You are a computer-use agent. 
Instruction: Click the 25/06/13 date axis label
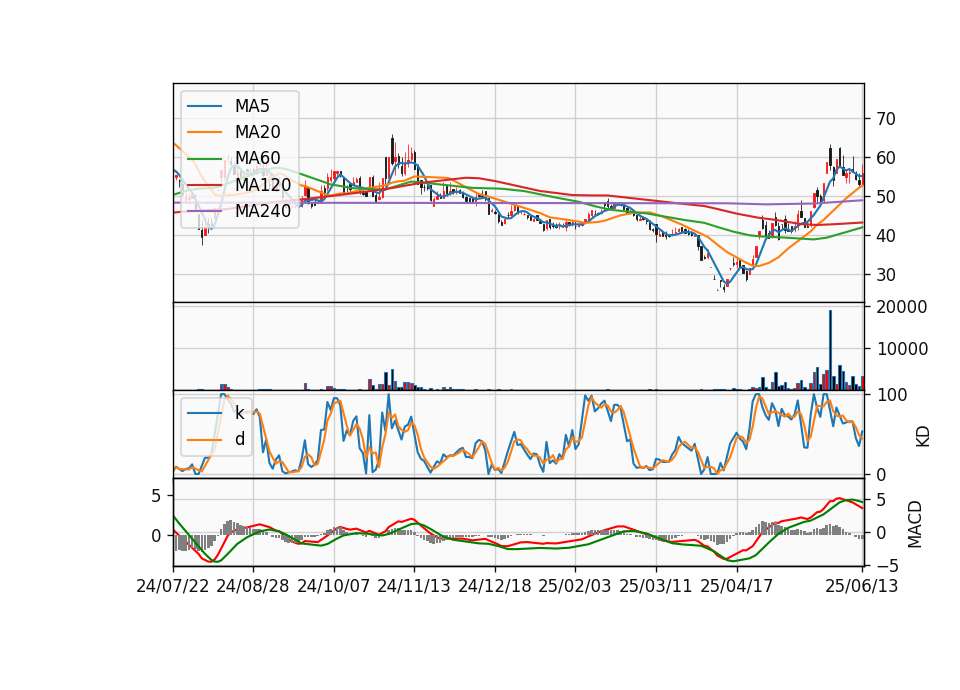861,586
